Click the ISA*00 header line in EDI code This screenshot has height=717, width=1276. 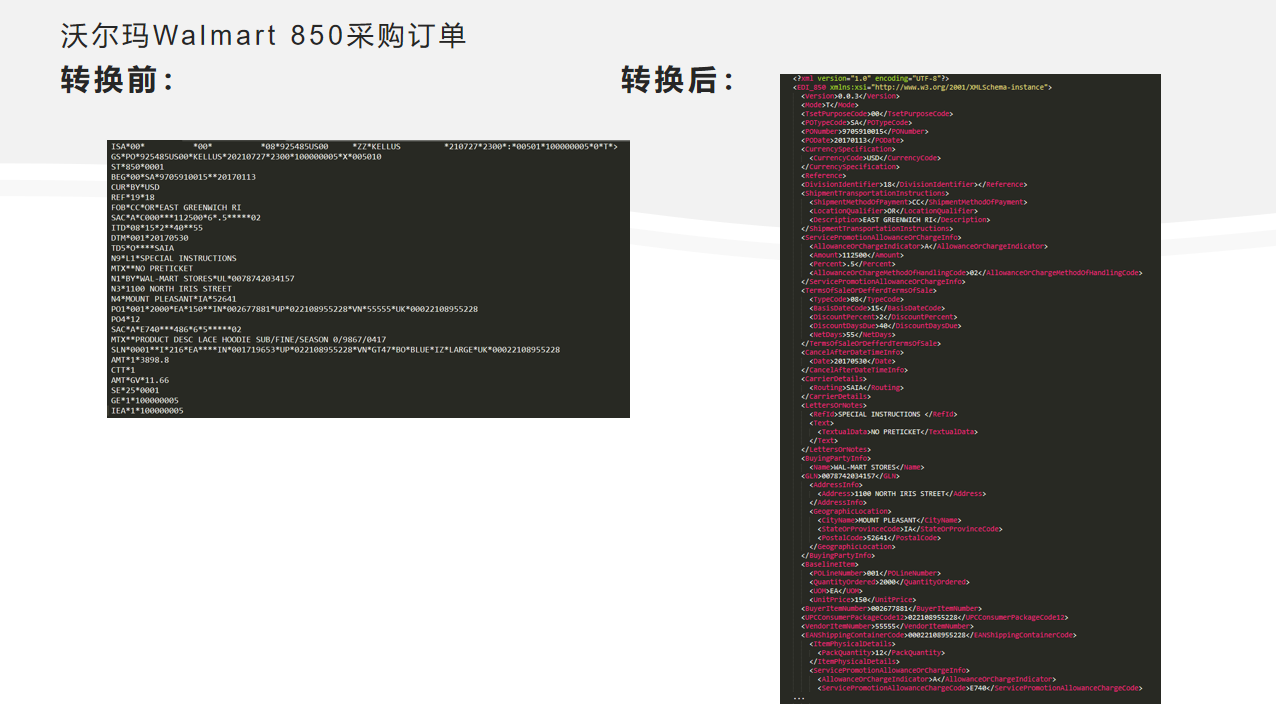click(x=364, y=147)
